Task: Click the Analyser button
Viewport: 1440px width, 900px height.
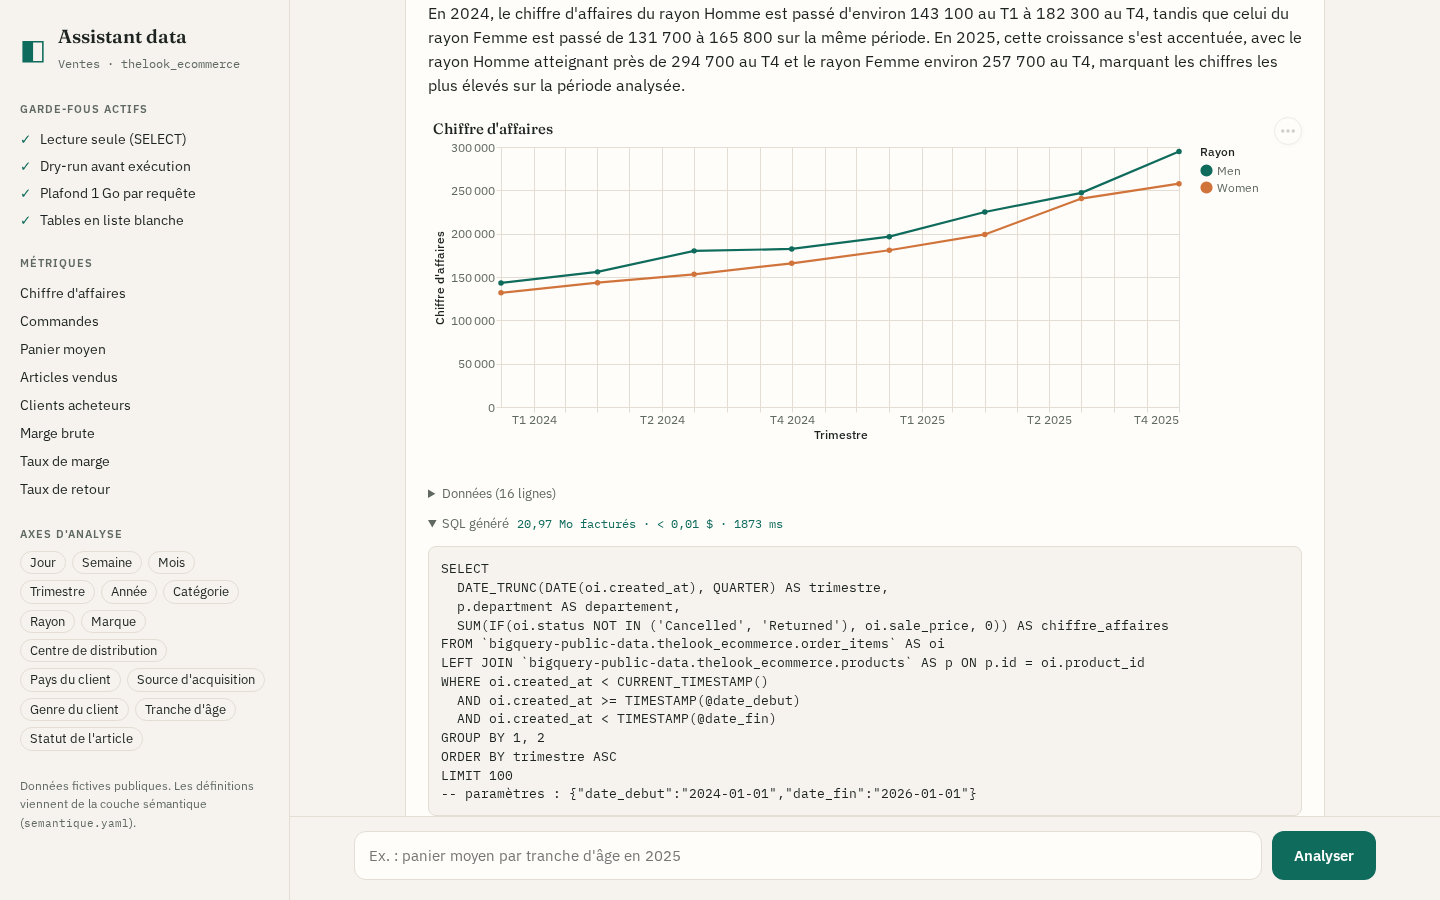Action: [1324, 856]
